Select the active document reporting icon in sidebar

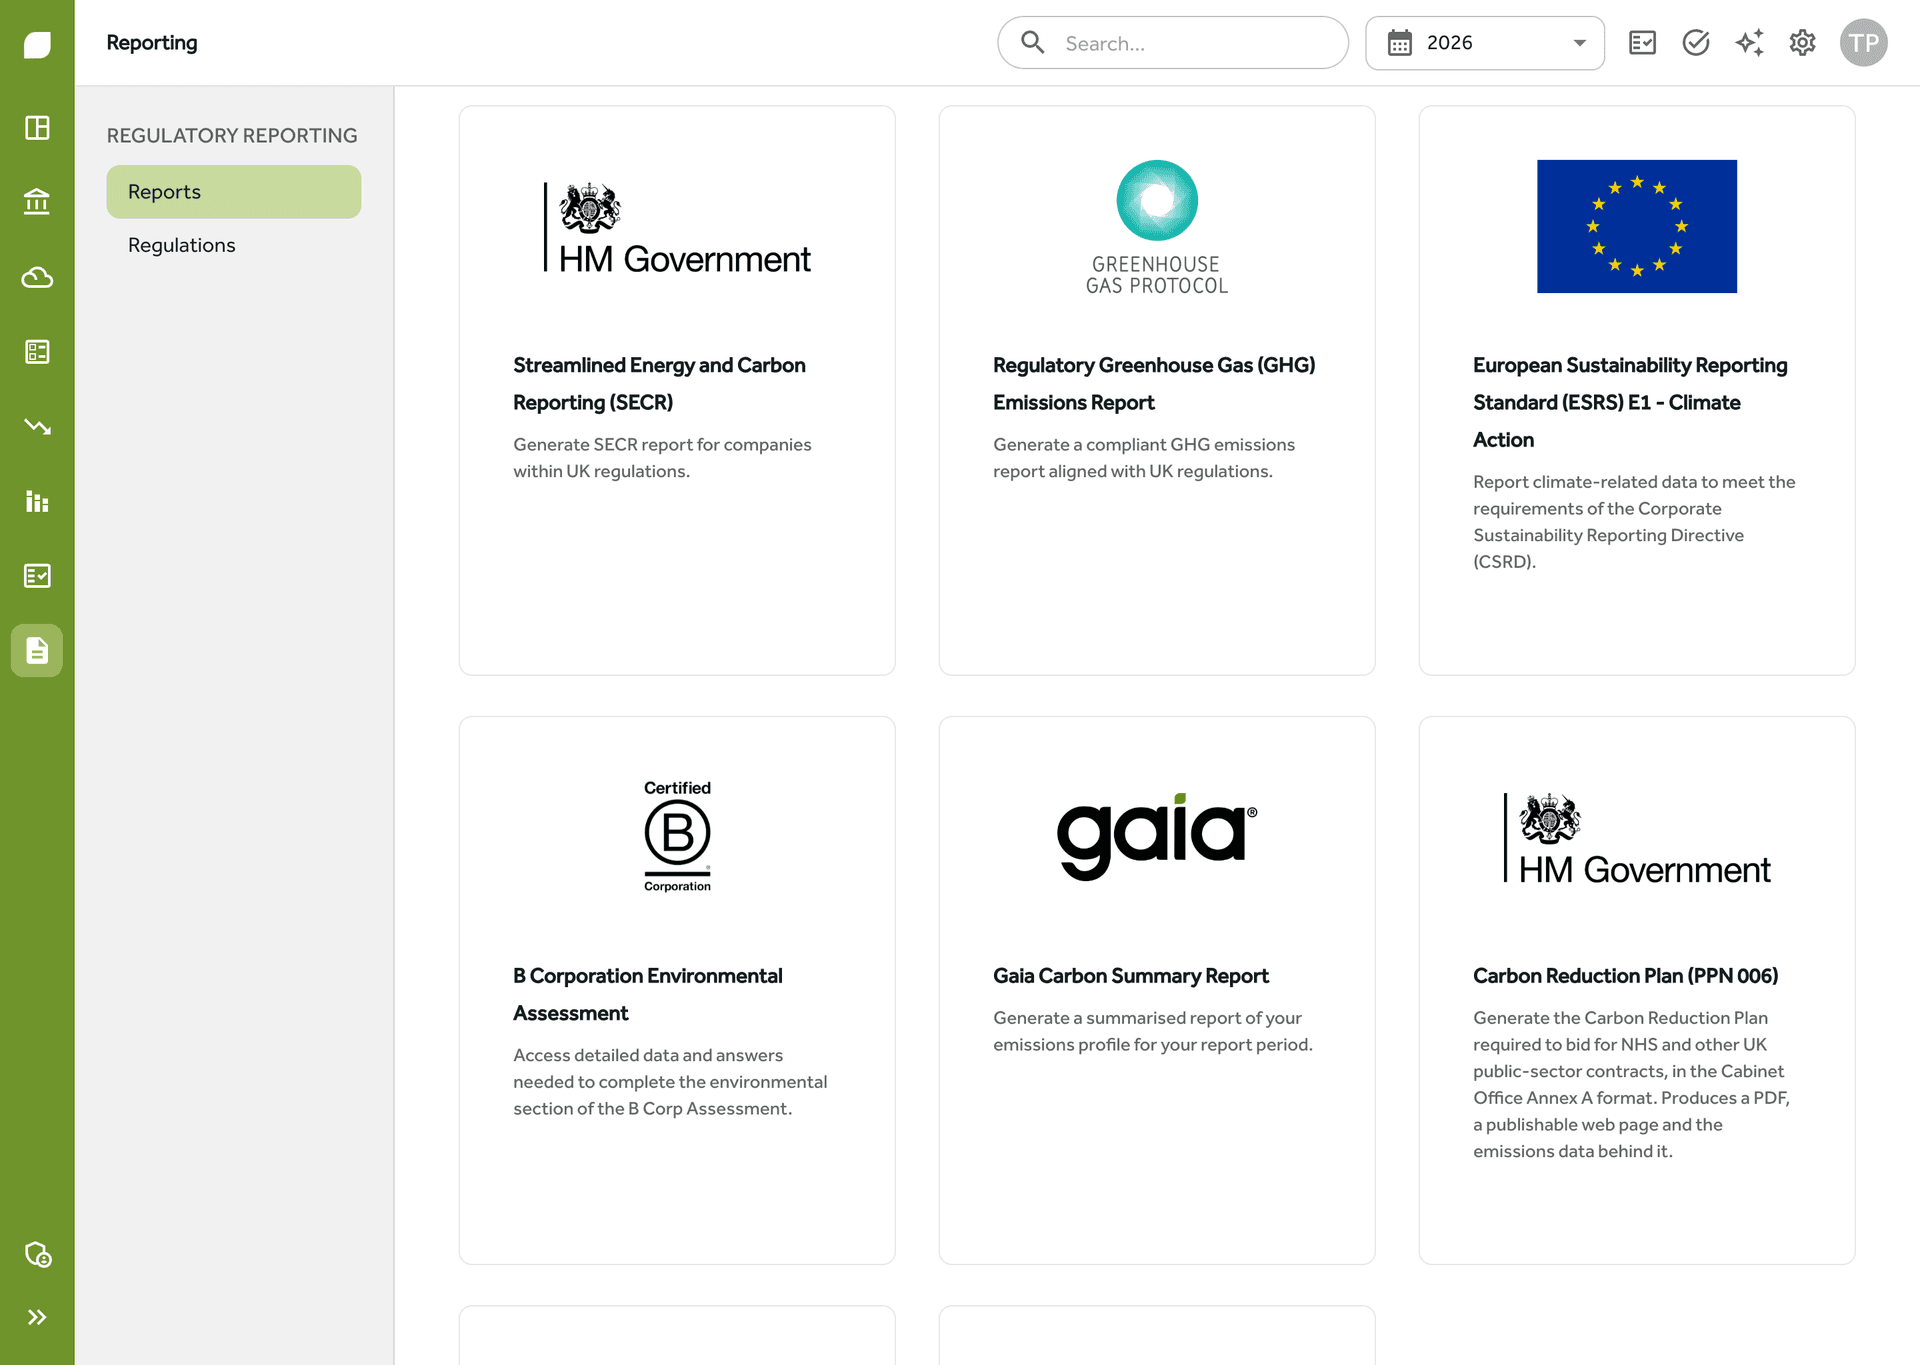(37, 651)
